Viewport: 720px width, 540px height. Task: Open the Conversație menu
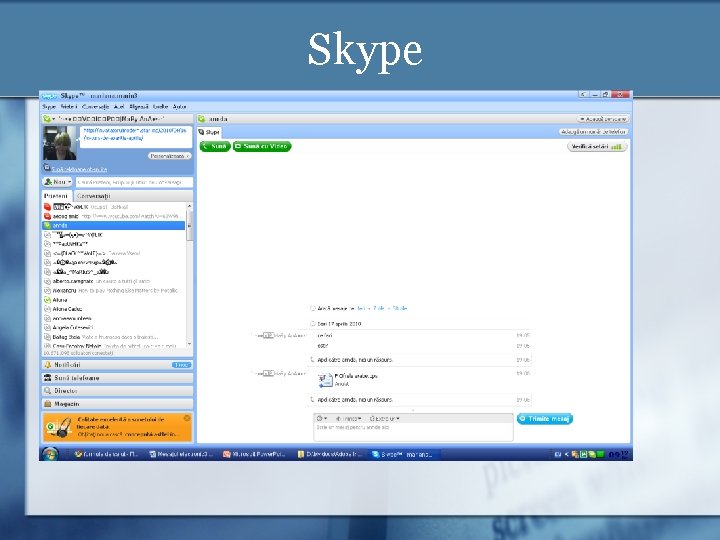point(96,107)
